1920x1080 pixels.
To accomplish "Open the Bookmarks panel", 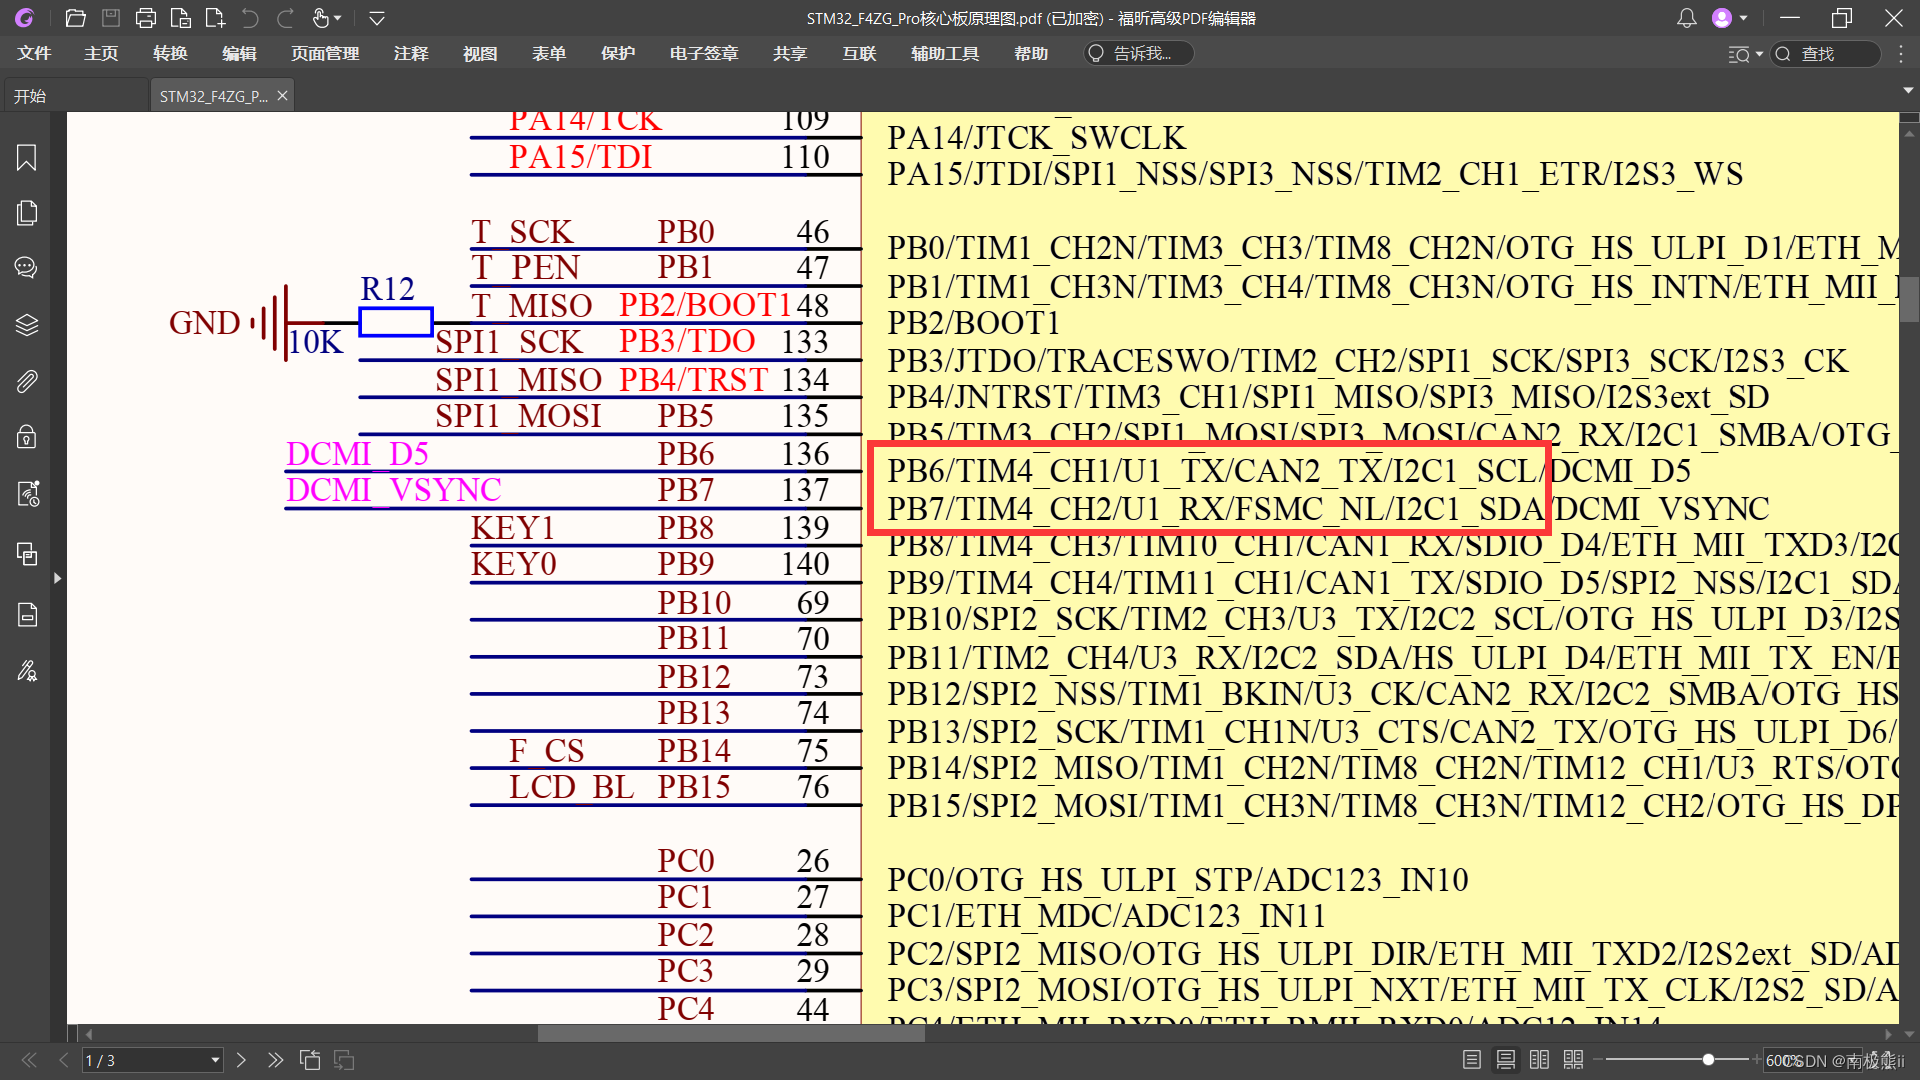I will pyautogui.click(x=27, y=158).
